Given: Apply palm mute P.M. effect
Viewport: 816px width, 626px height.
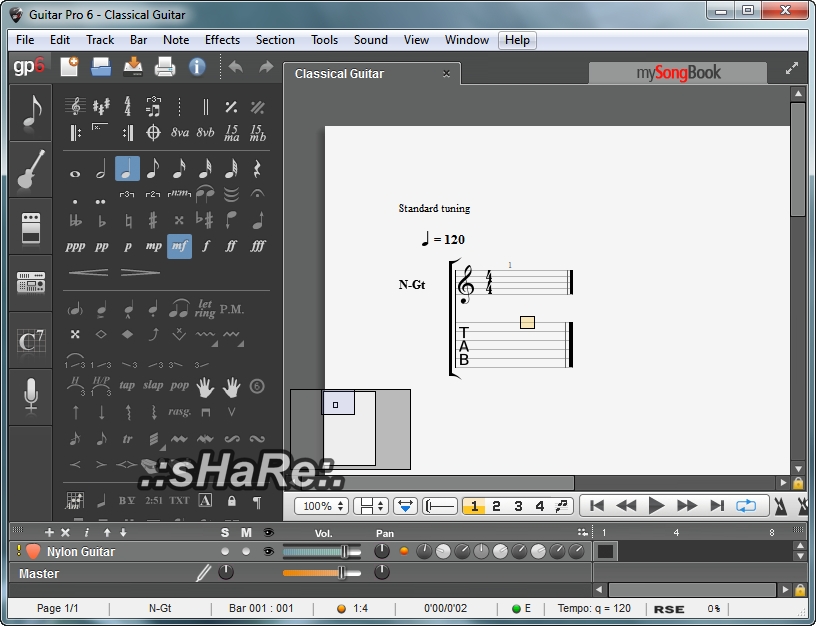Looking at the screenshot, I should (232, 309).
